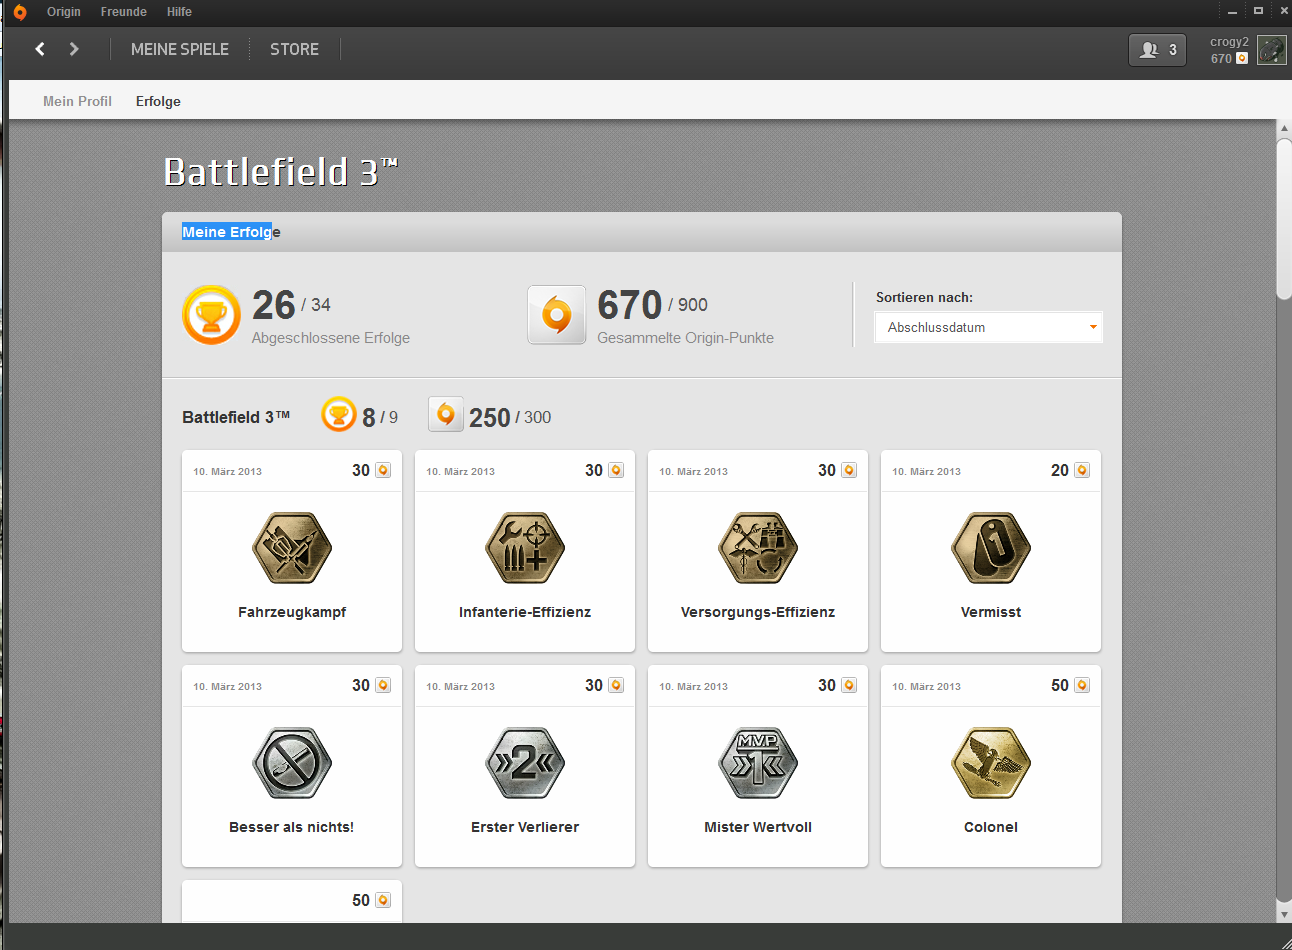This screenshot has width=1292, height=950.
Task: Click the Infanterie-Effizienz achievement badge icon
Action: [x=525, y=548]
